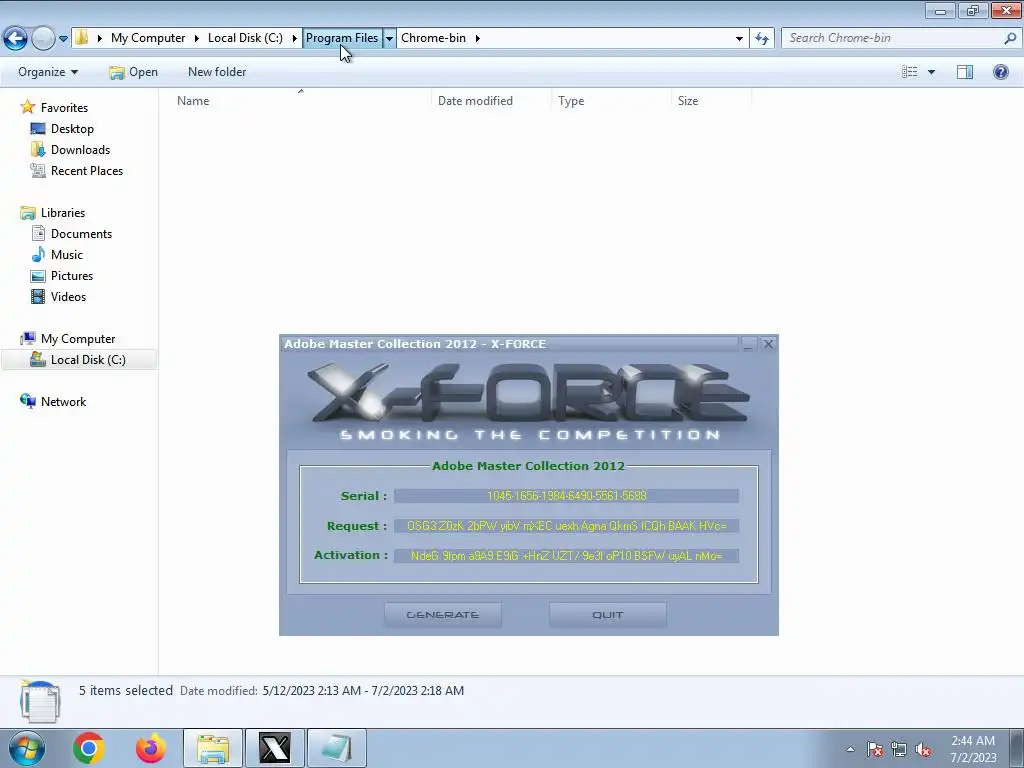Navigate to Local Disk (C:) breadcrumb
Viewport: 1024px width, 768px height.
245,38
